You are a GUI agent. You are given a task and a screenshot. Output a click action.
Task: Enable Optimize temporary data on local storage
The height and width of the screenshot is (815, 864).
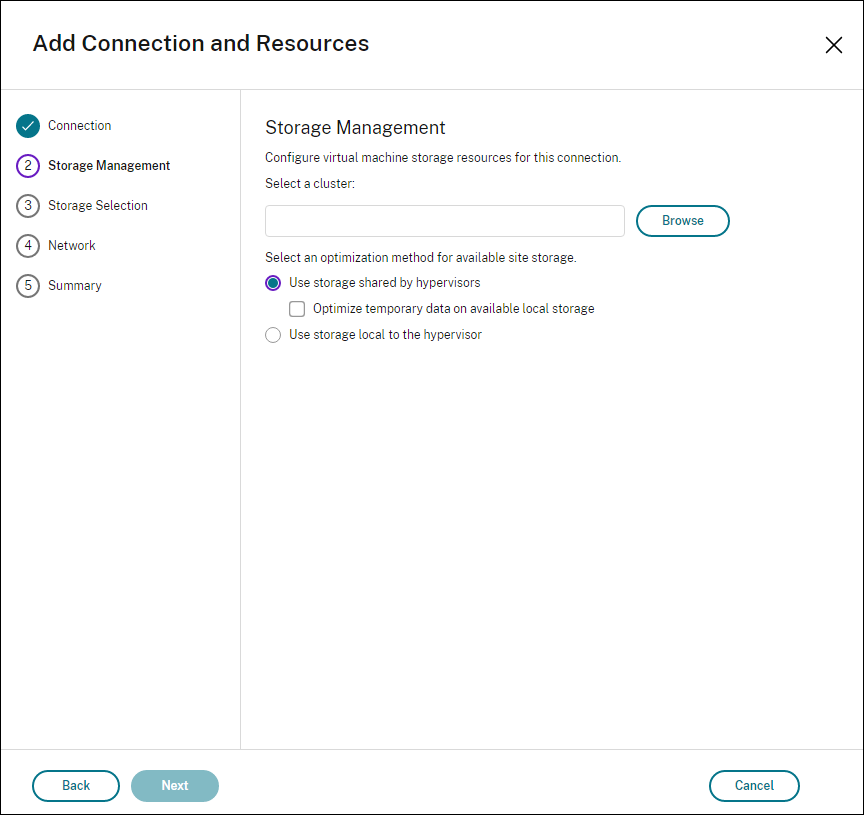pyautogui.click(x=296, y=308)
